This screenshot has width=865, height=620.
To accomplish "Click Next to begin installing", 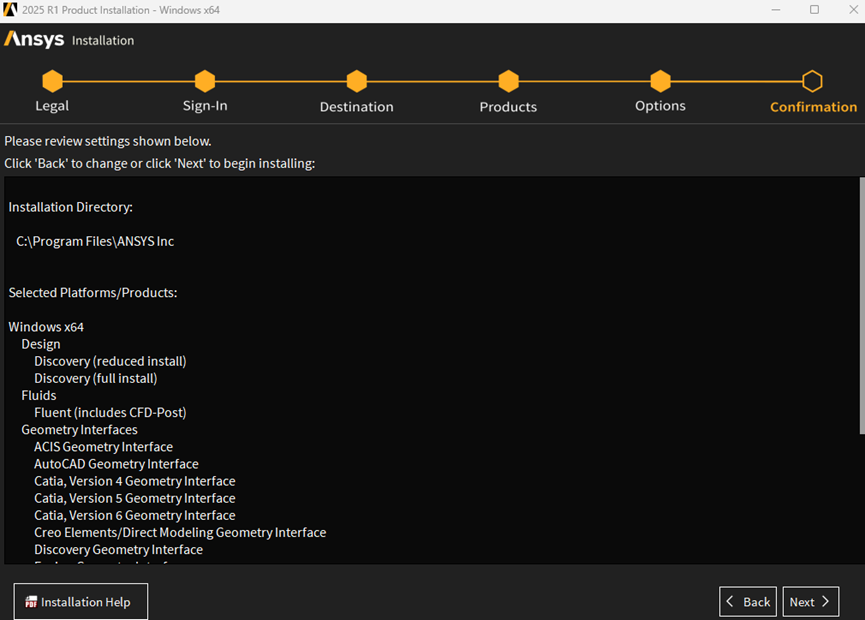I will pyautogui.click(x=811, y=602).
